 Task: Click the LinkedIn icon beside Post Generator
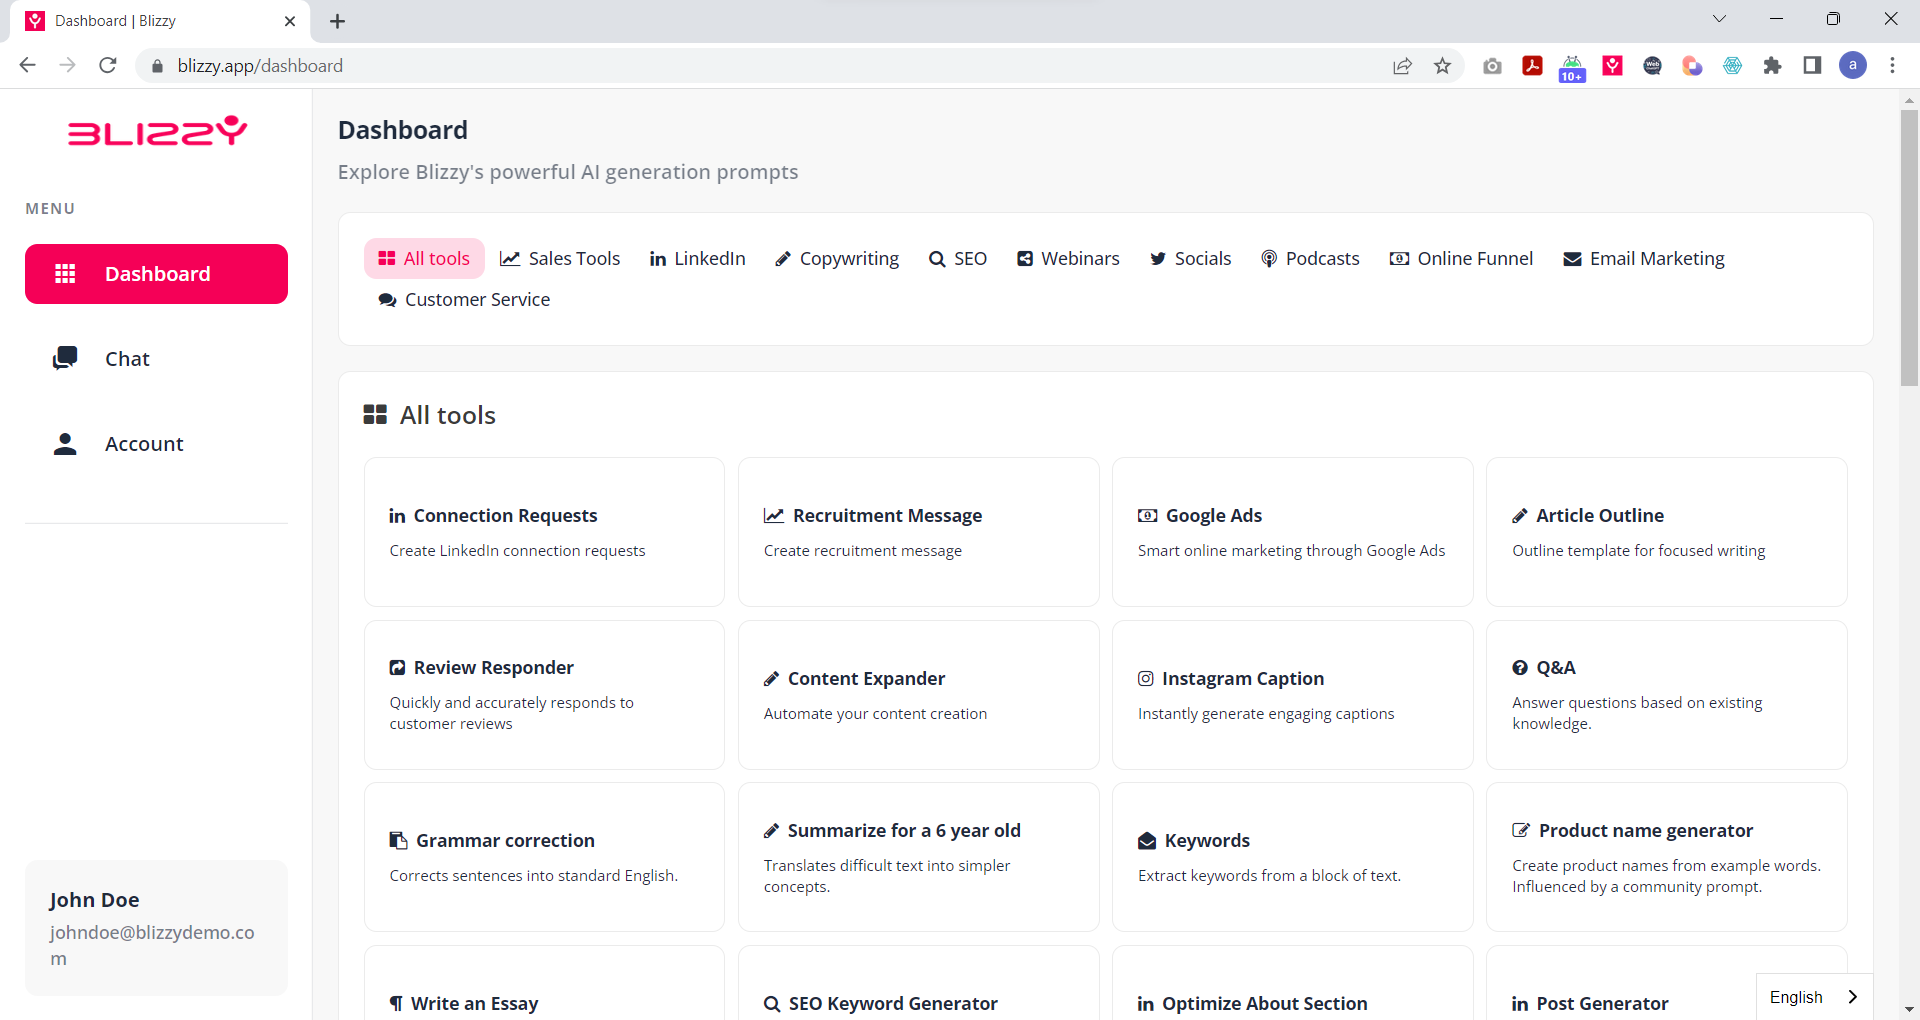tap(1520, 1004)
